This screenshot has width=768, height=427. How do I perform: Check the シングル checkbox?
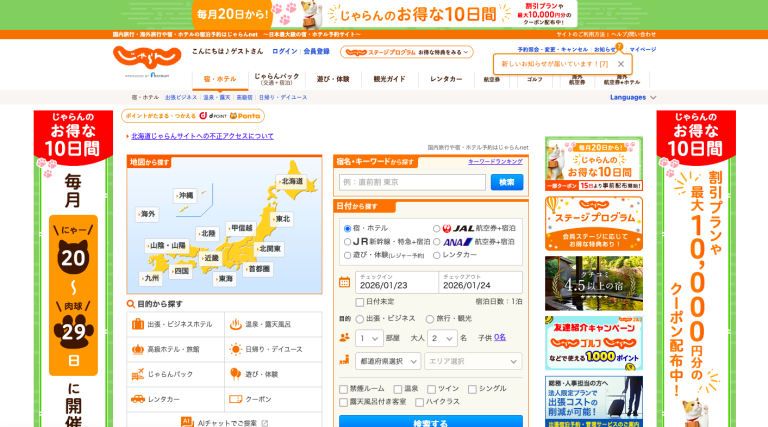pyautogui.click(x=472, y=389)
